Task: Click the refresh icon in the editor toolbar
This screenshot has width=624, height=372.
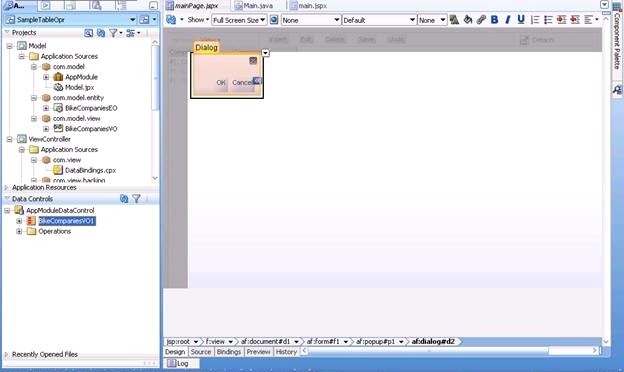Action: [171, 19]
